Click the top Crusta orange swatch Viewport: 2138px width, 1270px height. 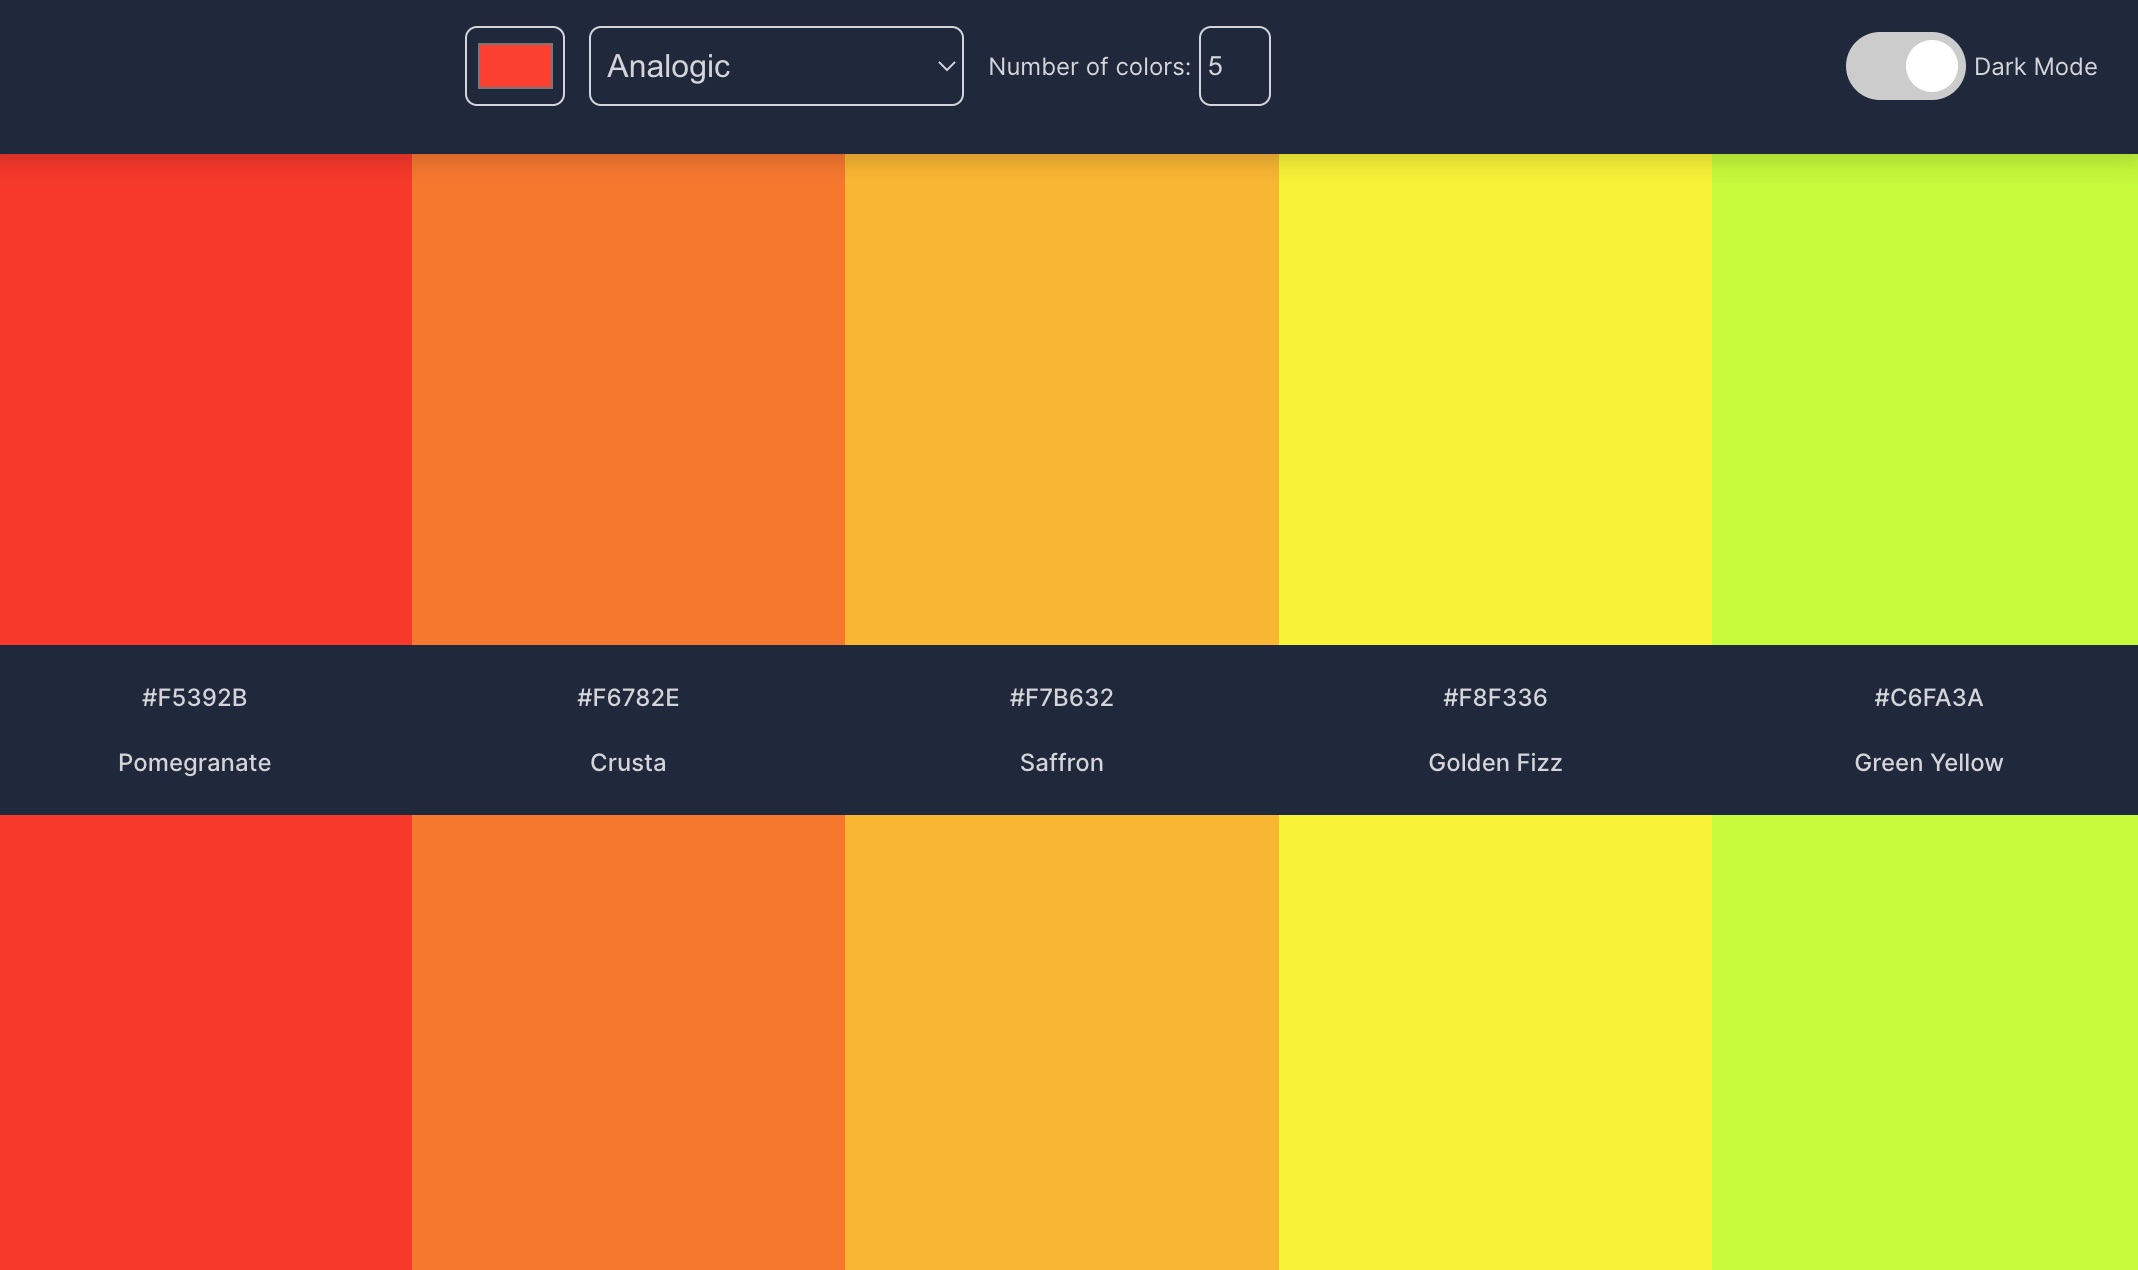click(x=628, y=399)
